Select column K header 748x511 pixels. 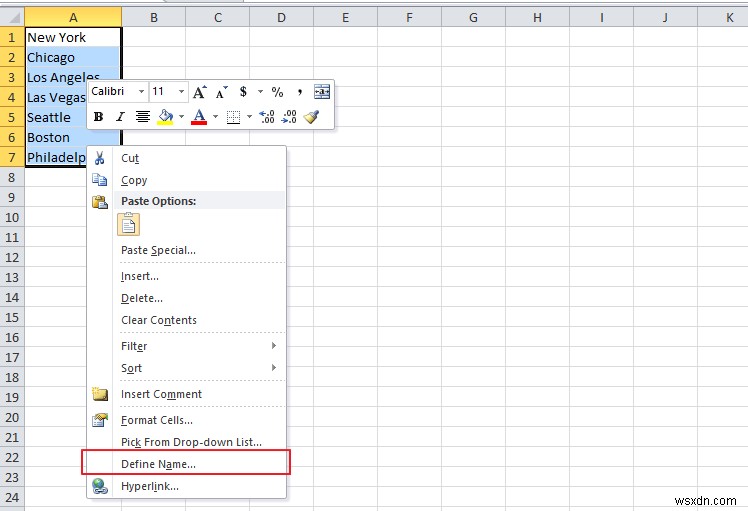coord(723,18)
